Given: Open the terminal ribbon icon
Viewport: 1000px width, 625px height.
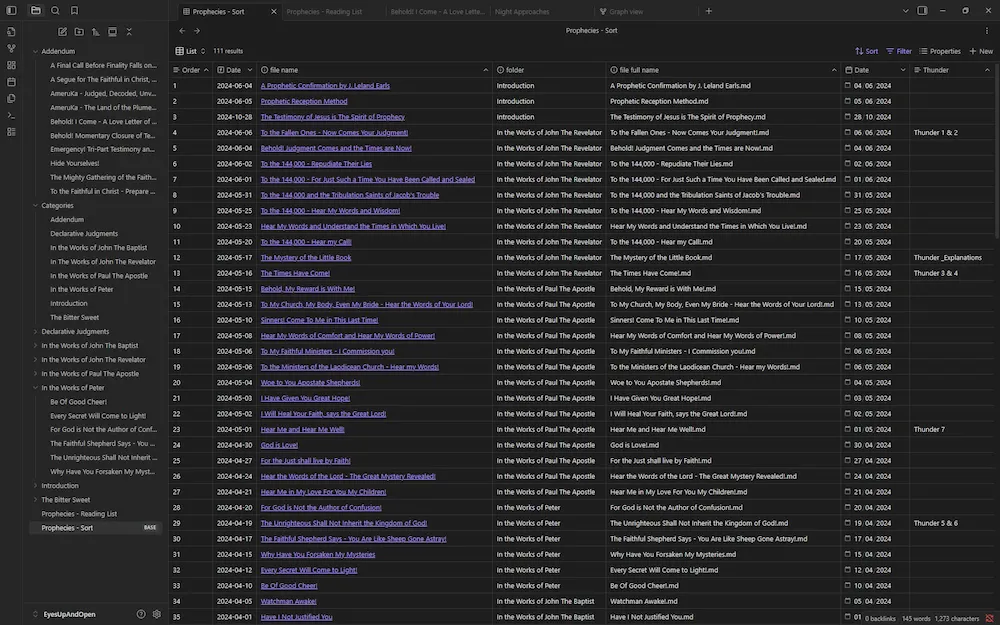Looking at the screenshot, I should pos(12,115).
